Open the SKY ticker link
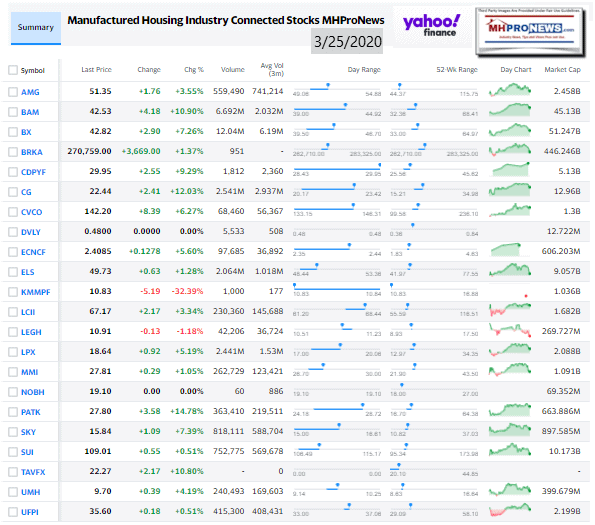 pyautogui.click(x=28, y=432)
